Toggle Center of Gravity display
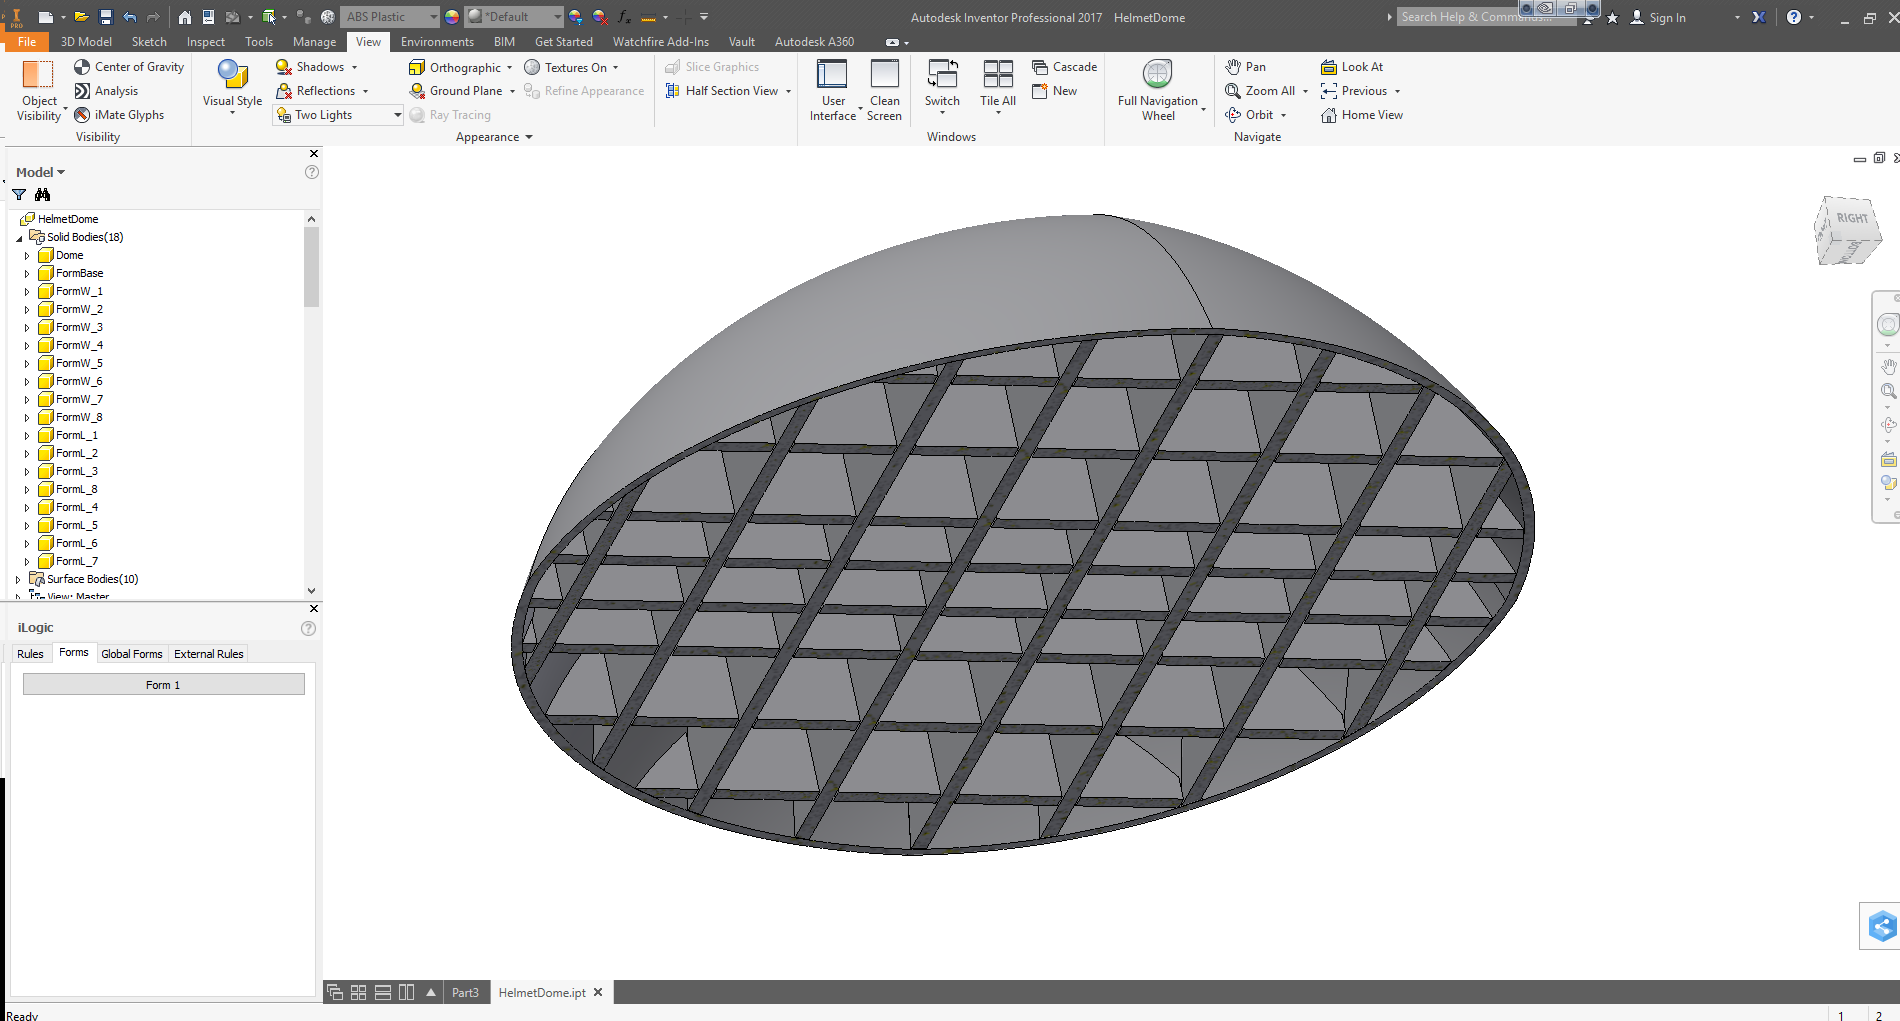The image size is (1900, 1021). [x=129, y=67]
